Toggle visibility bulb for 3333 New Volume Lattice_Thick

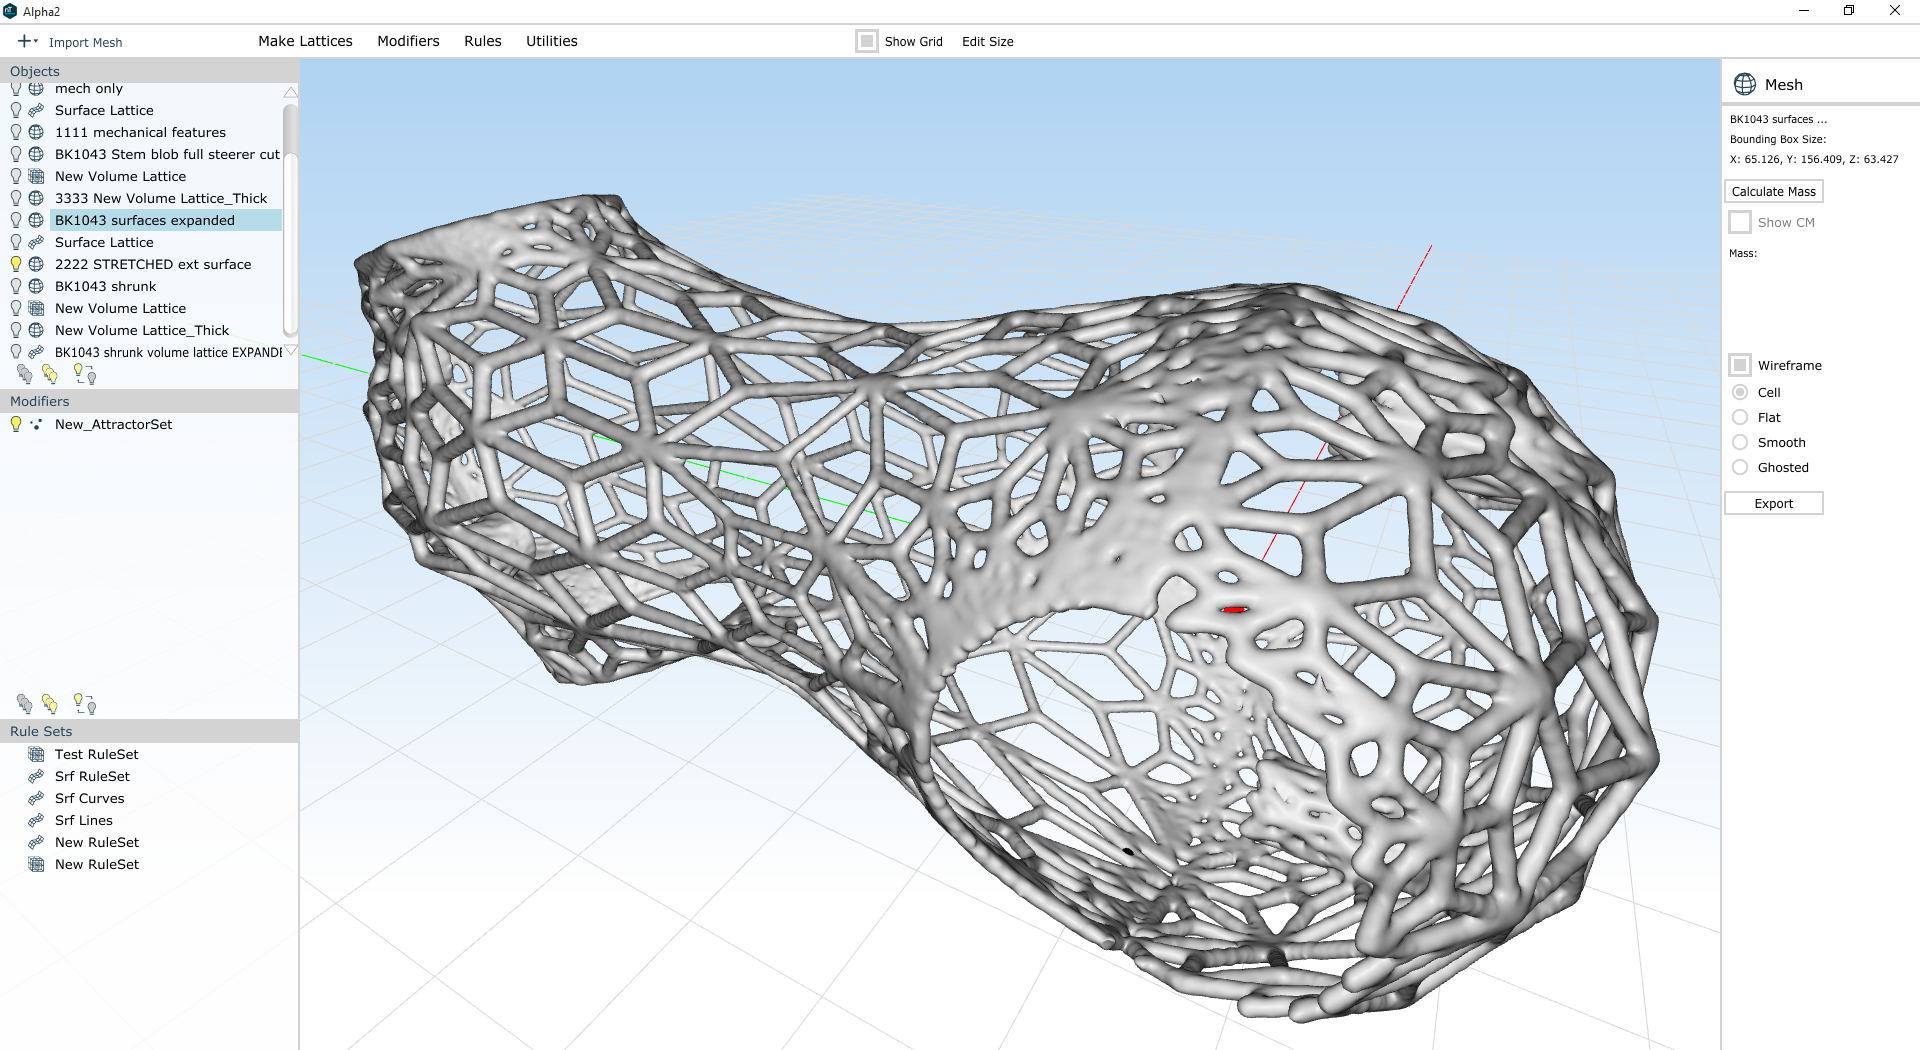tap(16, 198)
